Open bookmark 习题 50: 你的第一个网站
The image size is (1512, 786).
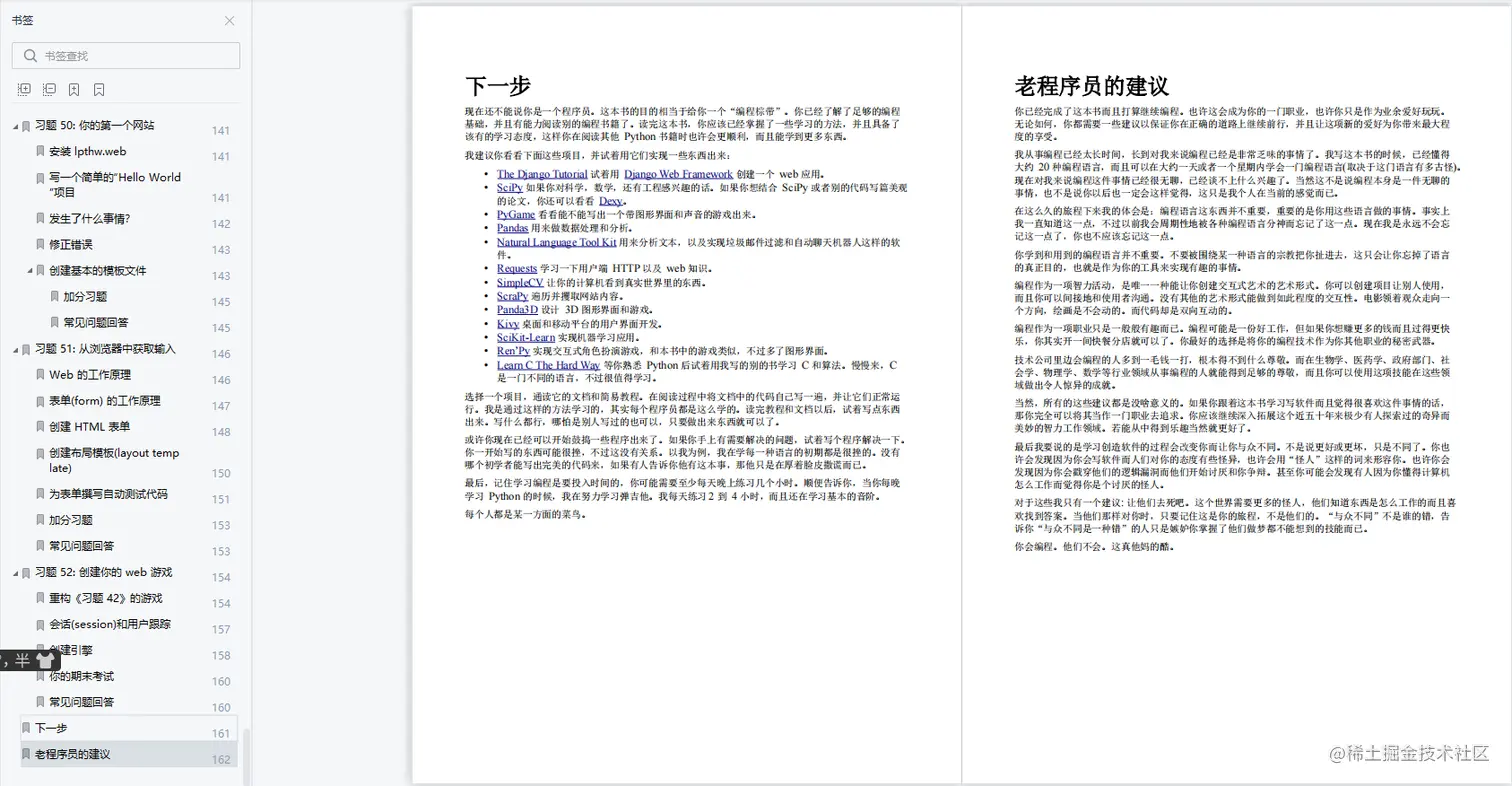pyautogui.click(x=95, y=126)
